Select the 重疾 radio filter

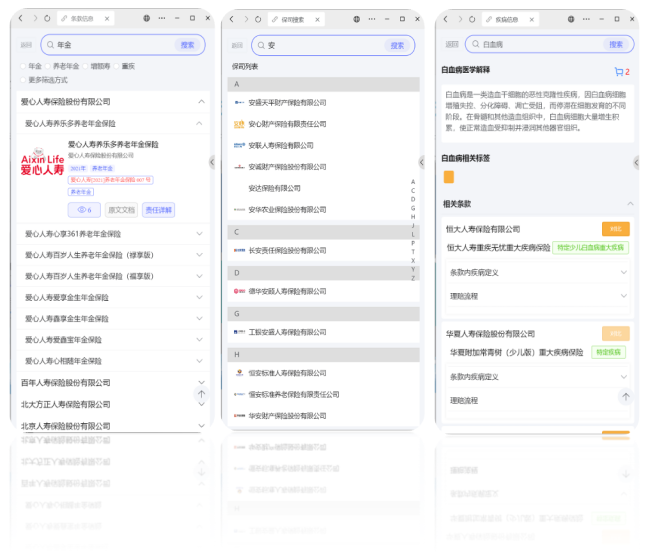(x=117, y=66)
